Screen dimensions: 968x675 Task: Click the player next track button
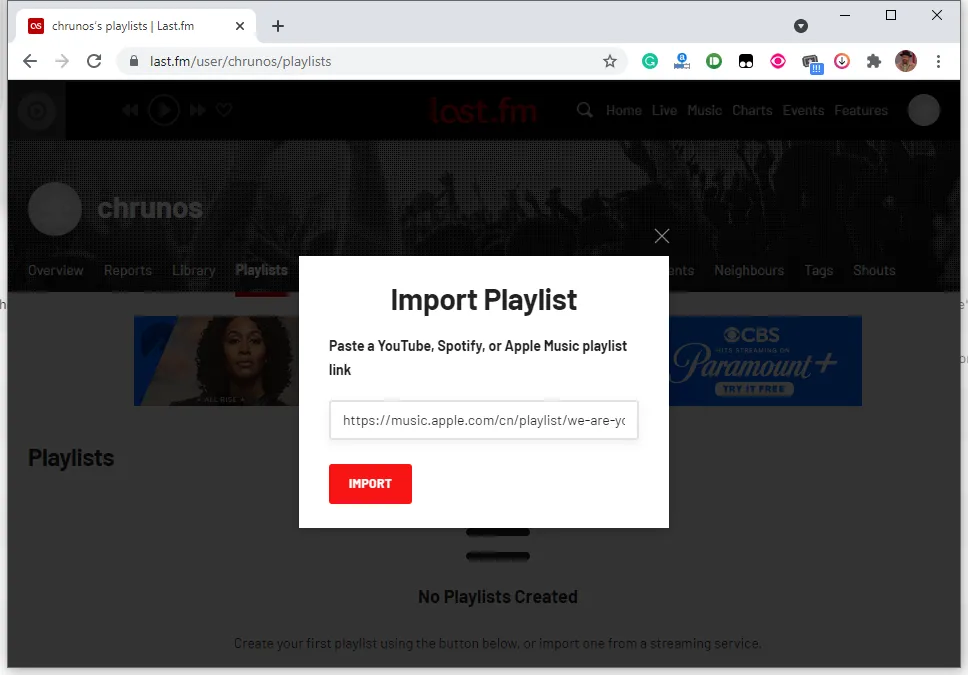[x=198, y=111]
